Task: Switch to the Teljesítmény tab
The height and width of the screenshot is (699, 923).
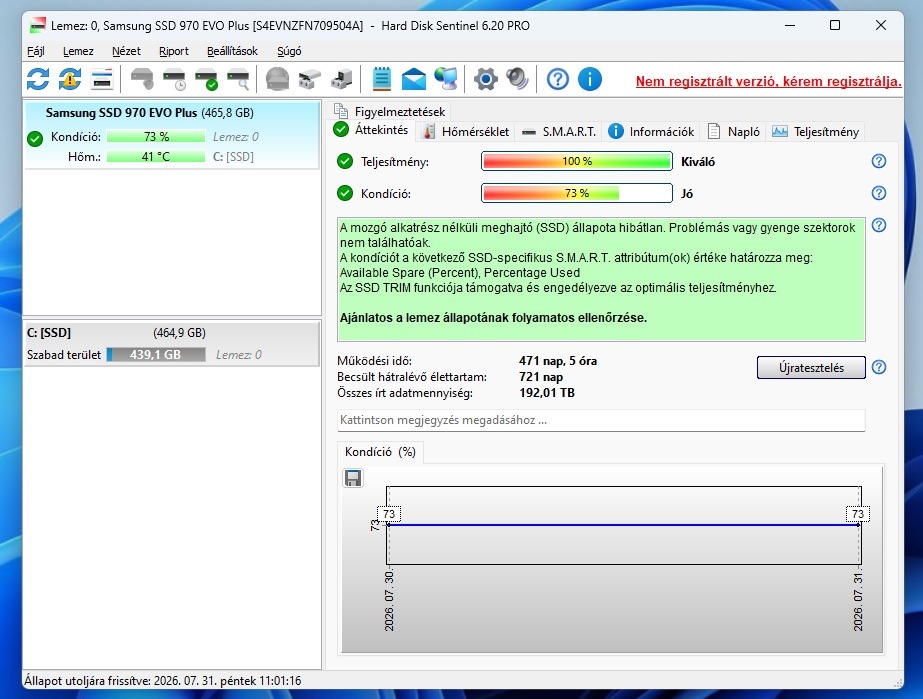Action: point(816,132)
